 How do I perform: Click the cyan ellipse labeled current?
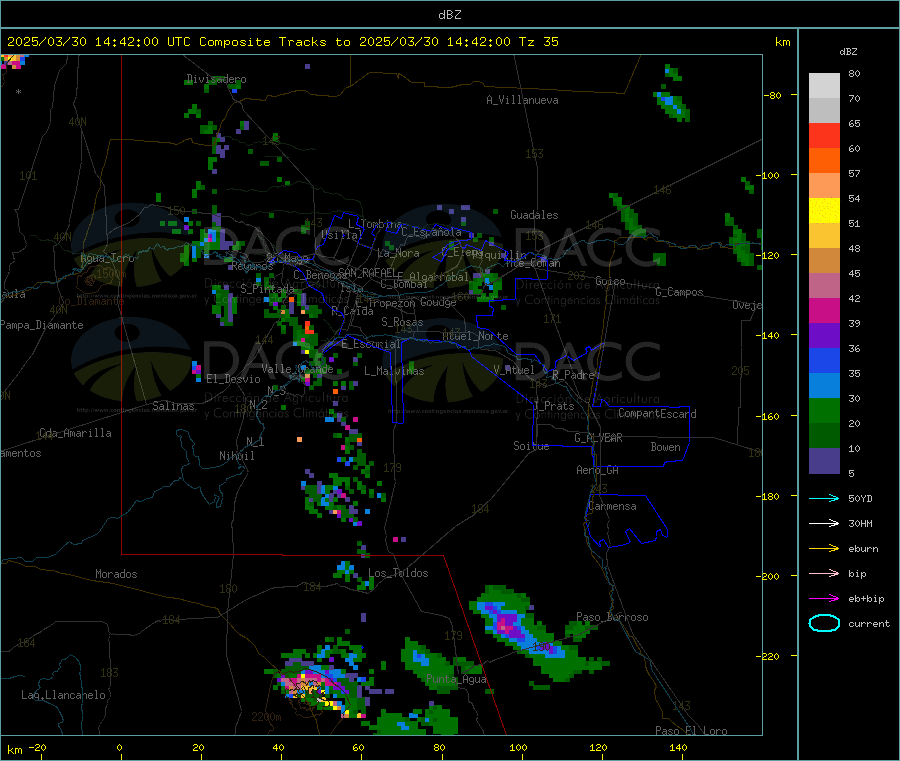tap(824, 623)
